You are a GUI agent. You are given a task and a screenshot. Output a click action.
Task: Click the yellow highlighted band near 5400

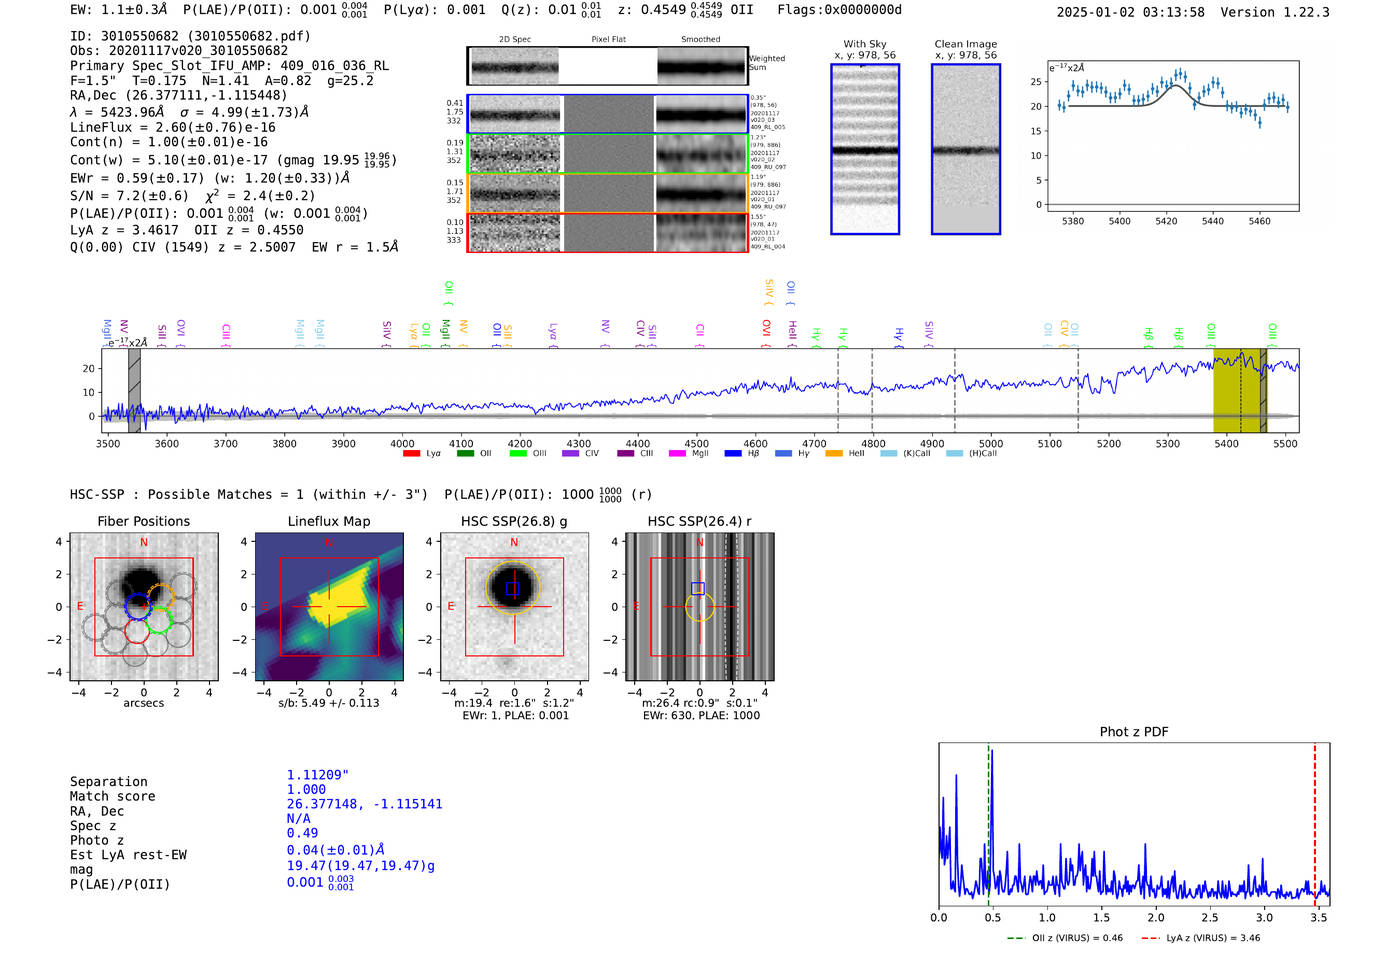1240,390
